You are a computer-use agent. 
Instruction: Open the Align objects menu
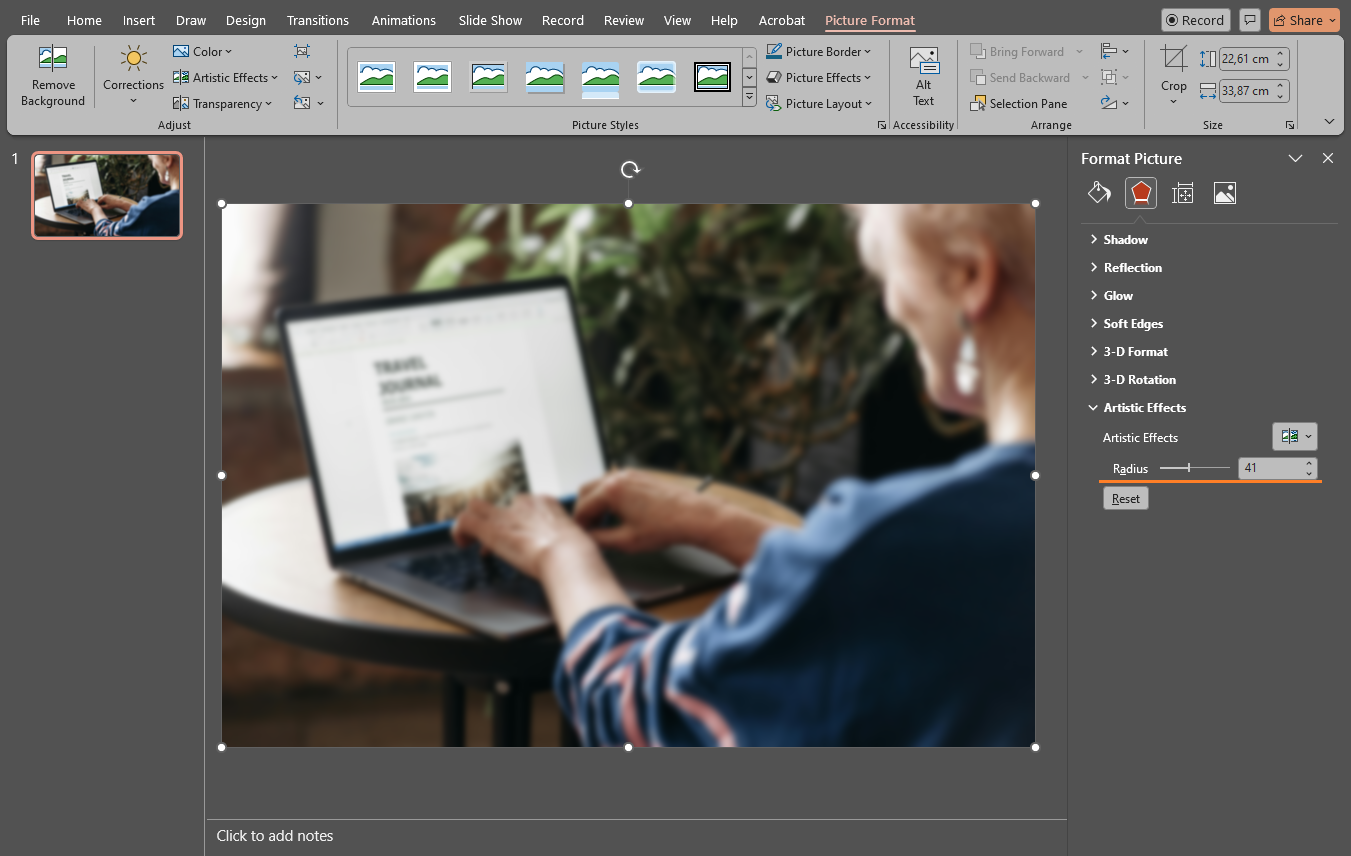[x=1114, y=51]
